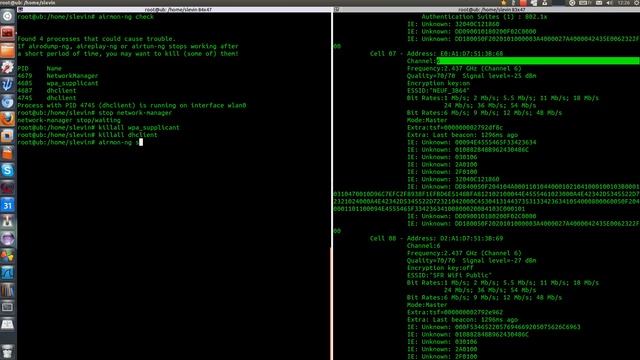Click the text 'Encryption key:on'
The height and width of the screenshot is (360, 640).
pos(438,83)
